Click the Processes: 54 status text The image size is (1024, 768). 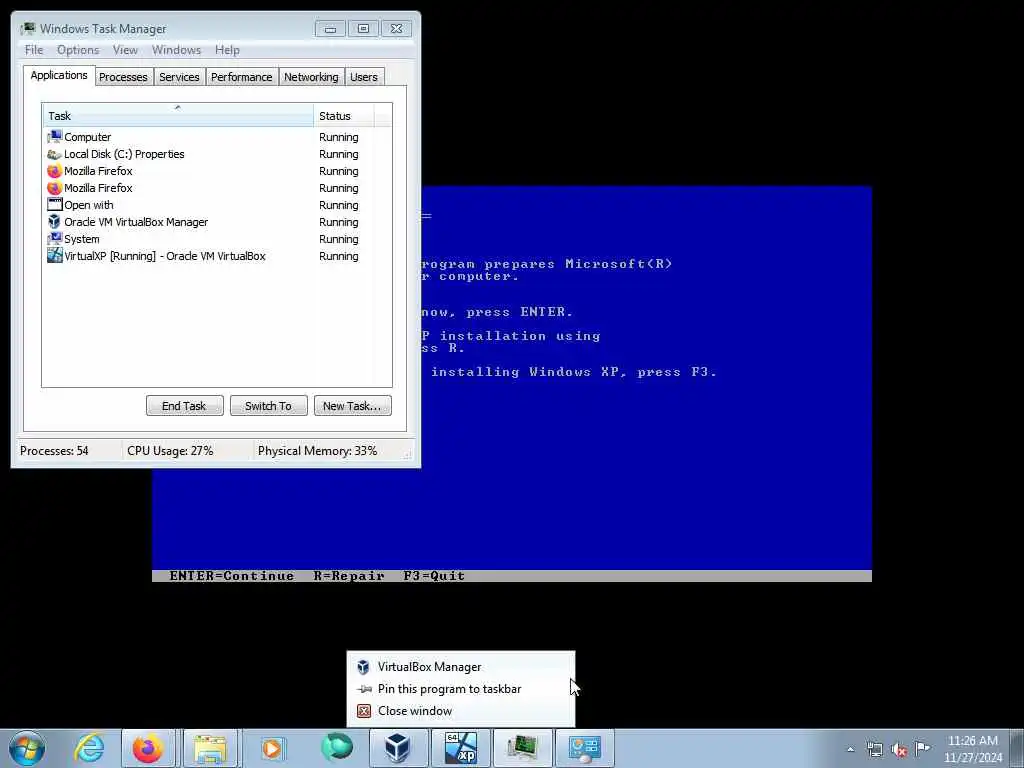54,451
